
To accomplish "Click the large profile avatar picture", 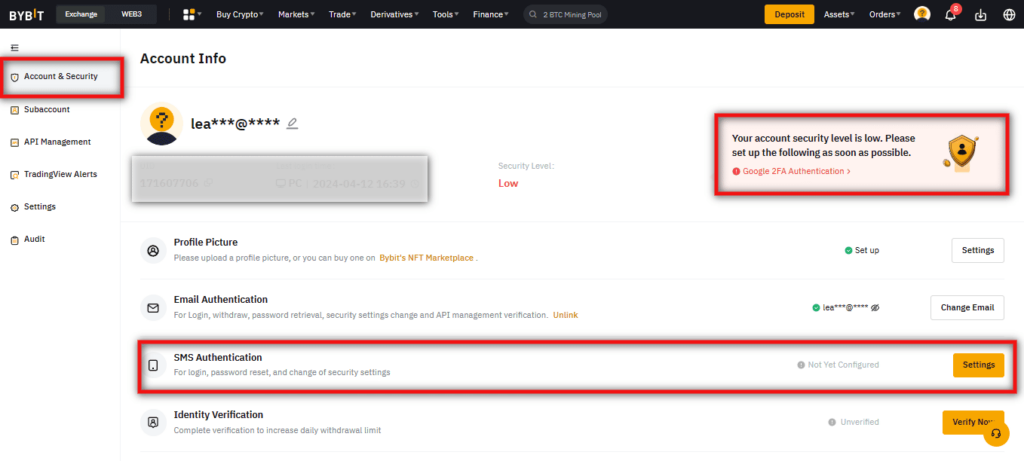I will (161, 123).
